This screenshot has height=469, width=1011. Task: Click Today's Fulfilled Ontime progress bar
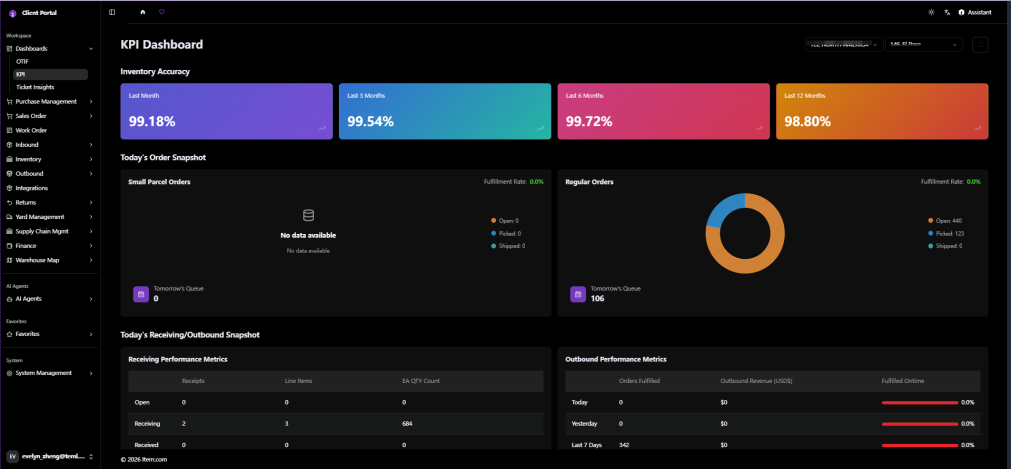920,403
